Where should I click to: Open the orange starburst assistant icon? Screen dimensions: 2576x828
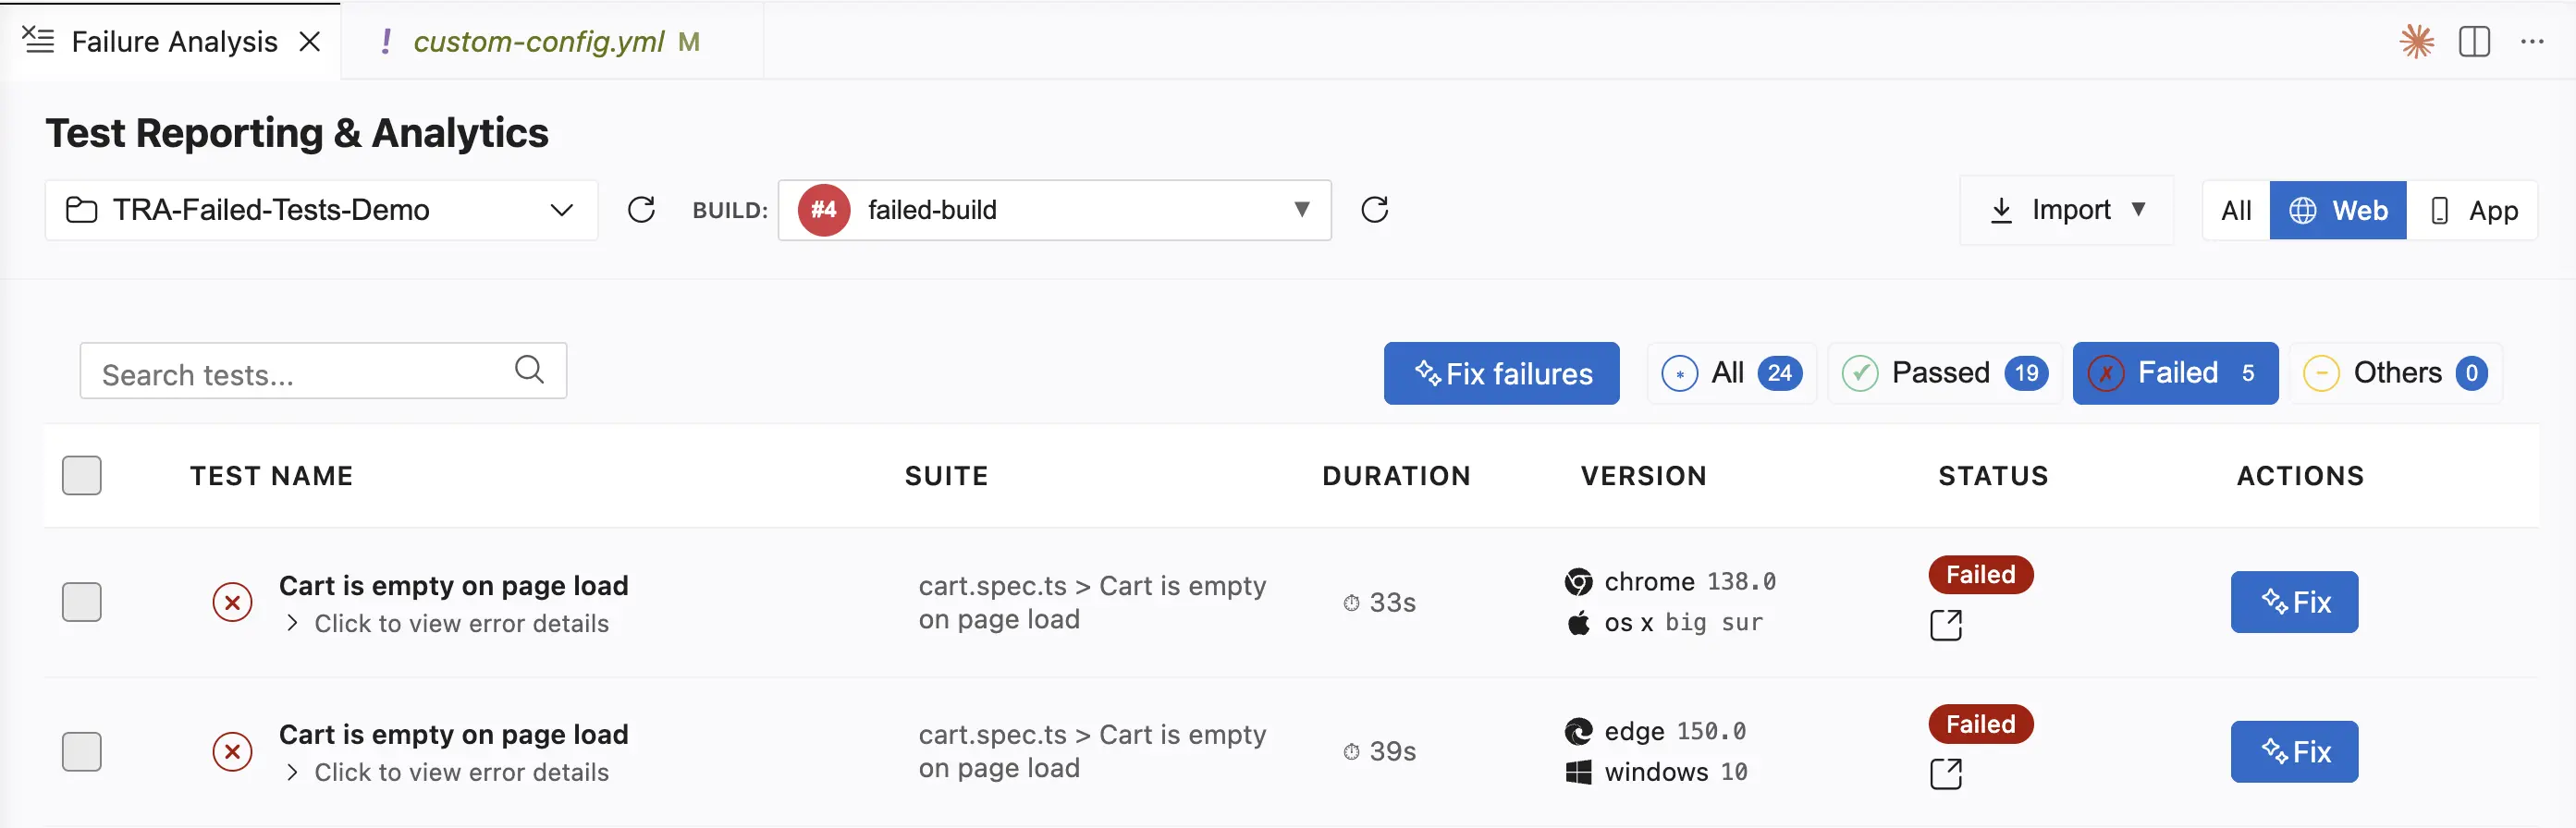[x=2417, y=41]
